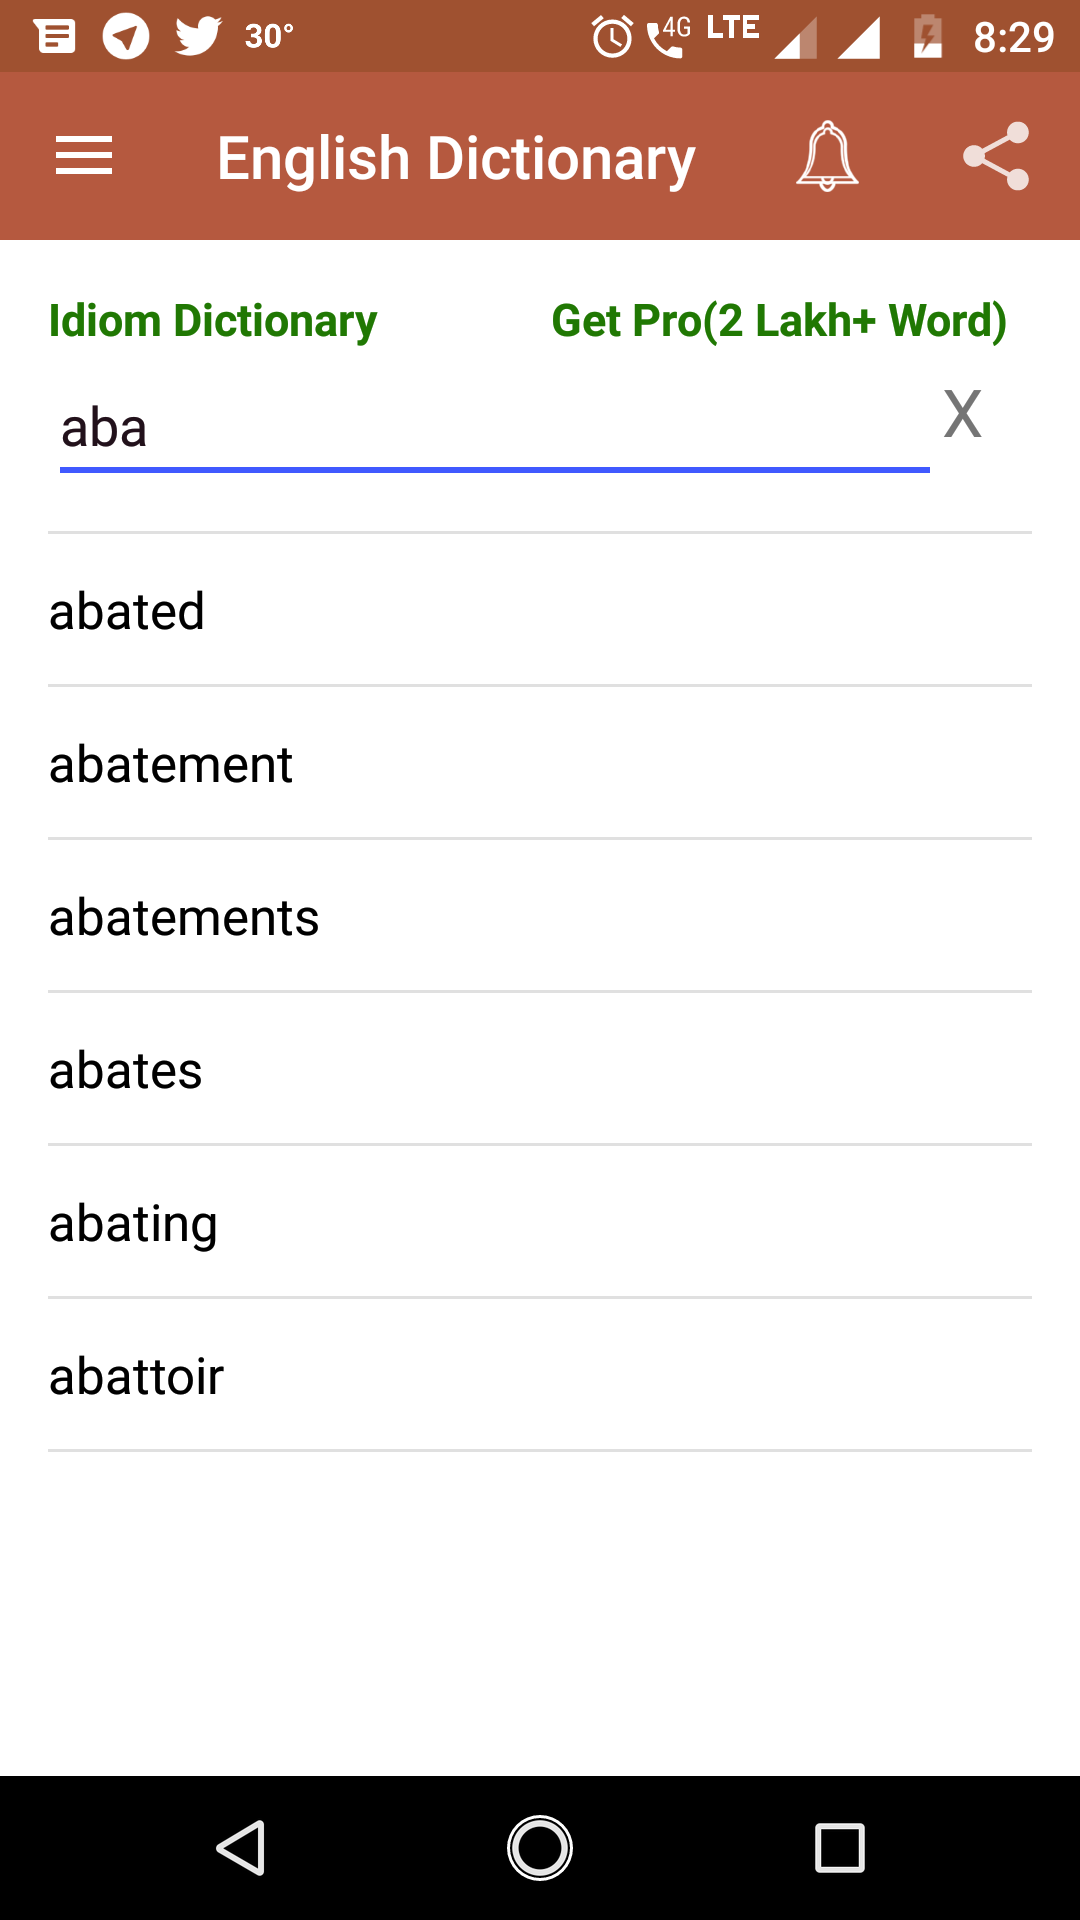Open the entry for 'abattoir'
The width and height of the screenshot is (1080, 1920).
tap(137, 1376)
